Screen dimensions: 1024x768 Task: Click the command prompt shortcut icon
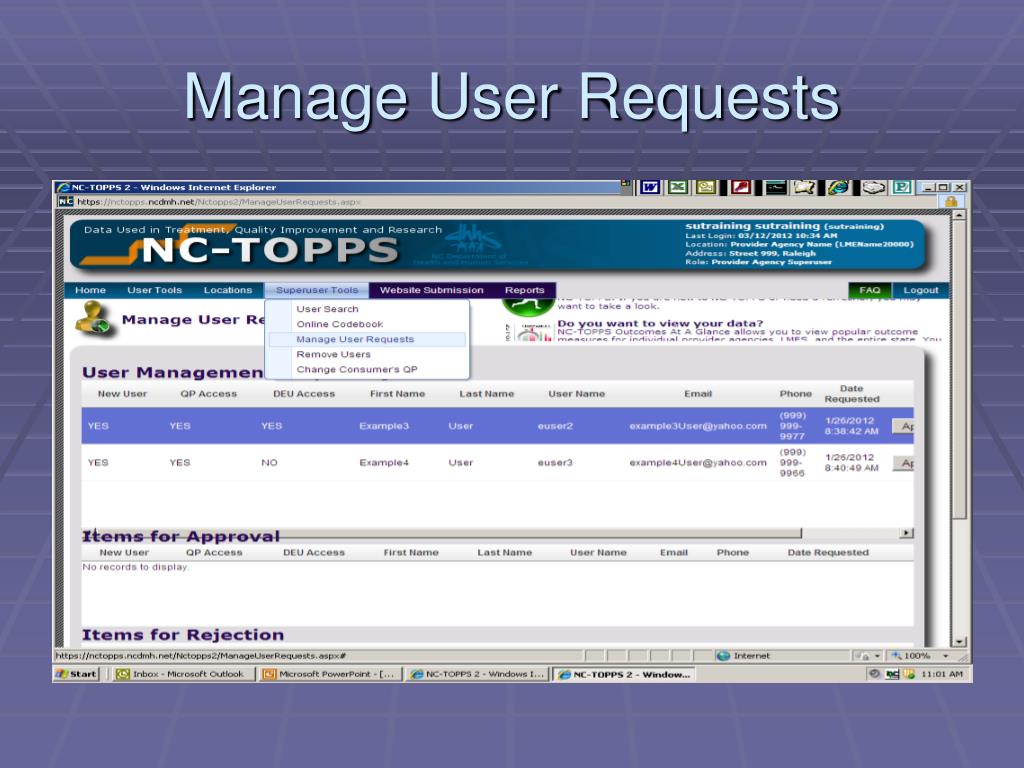776,187
